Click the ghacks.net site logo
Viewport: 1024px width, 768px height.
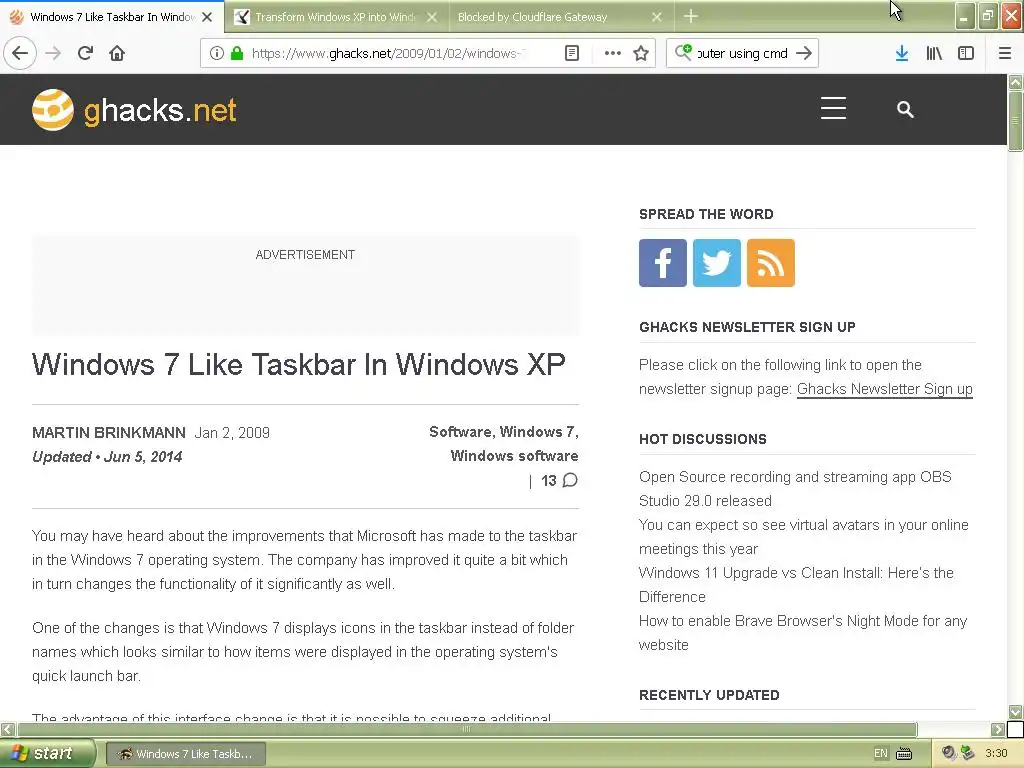134,110
